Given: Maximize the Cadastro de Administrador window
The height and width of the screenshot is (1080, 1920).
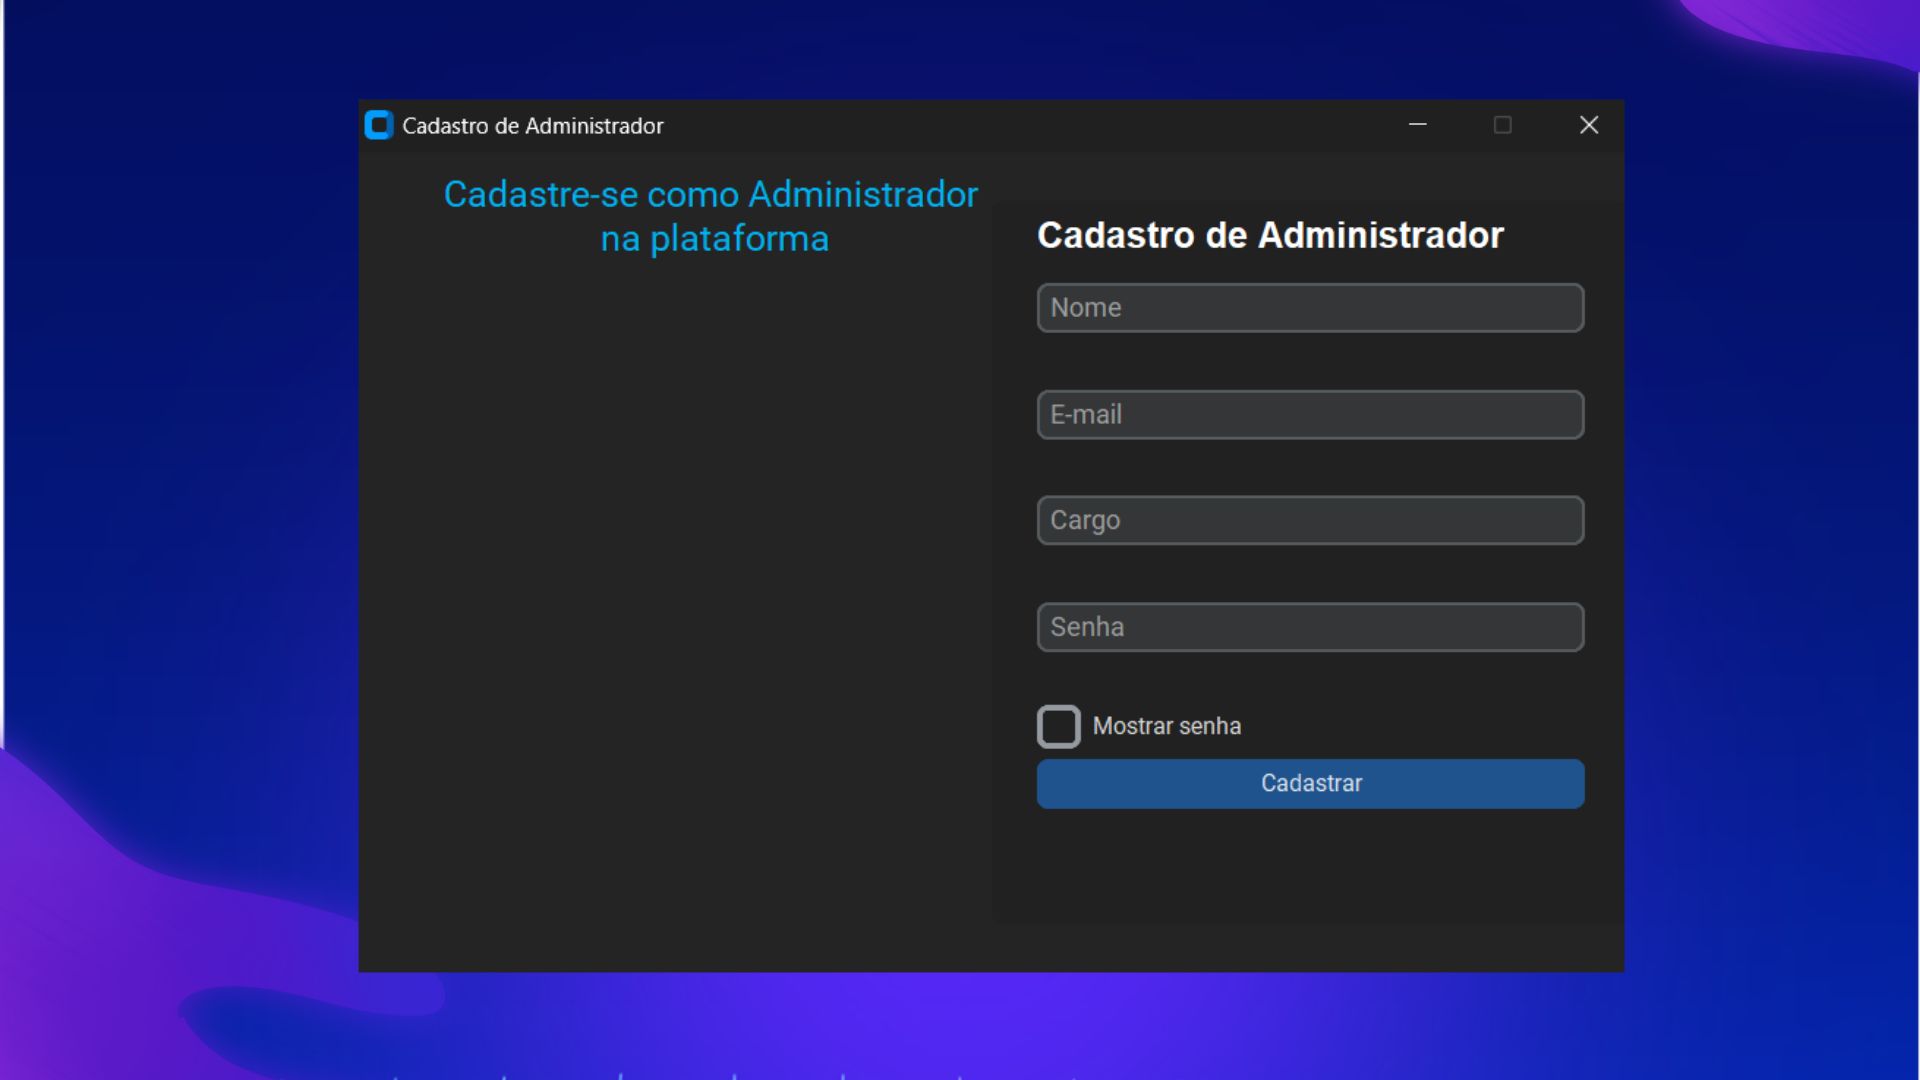Looking at the screenshot, I should pos(1502,125).
